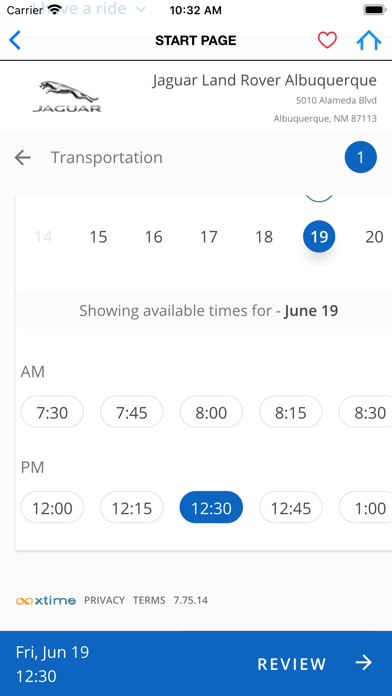Choose date 20 in the calendar
Screen dimensions: 392x696
374,237
